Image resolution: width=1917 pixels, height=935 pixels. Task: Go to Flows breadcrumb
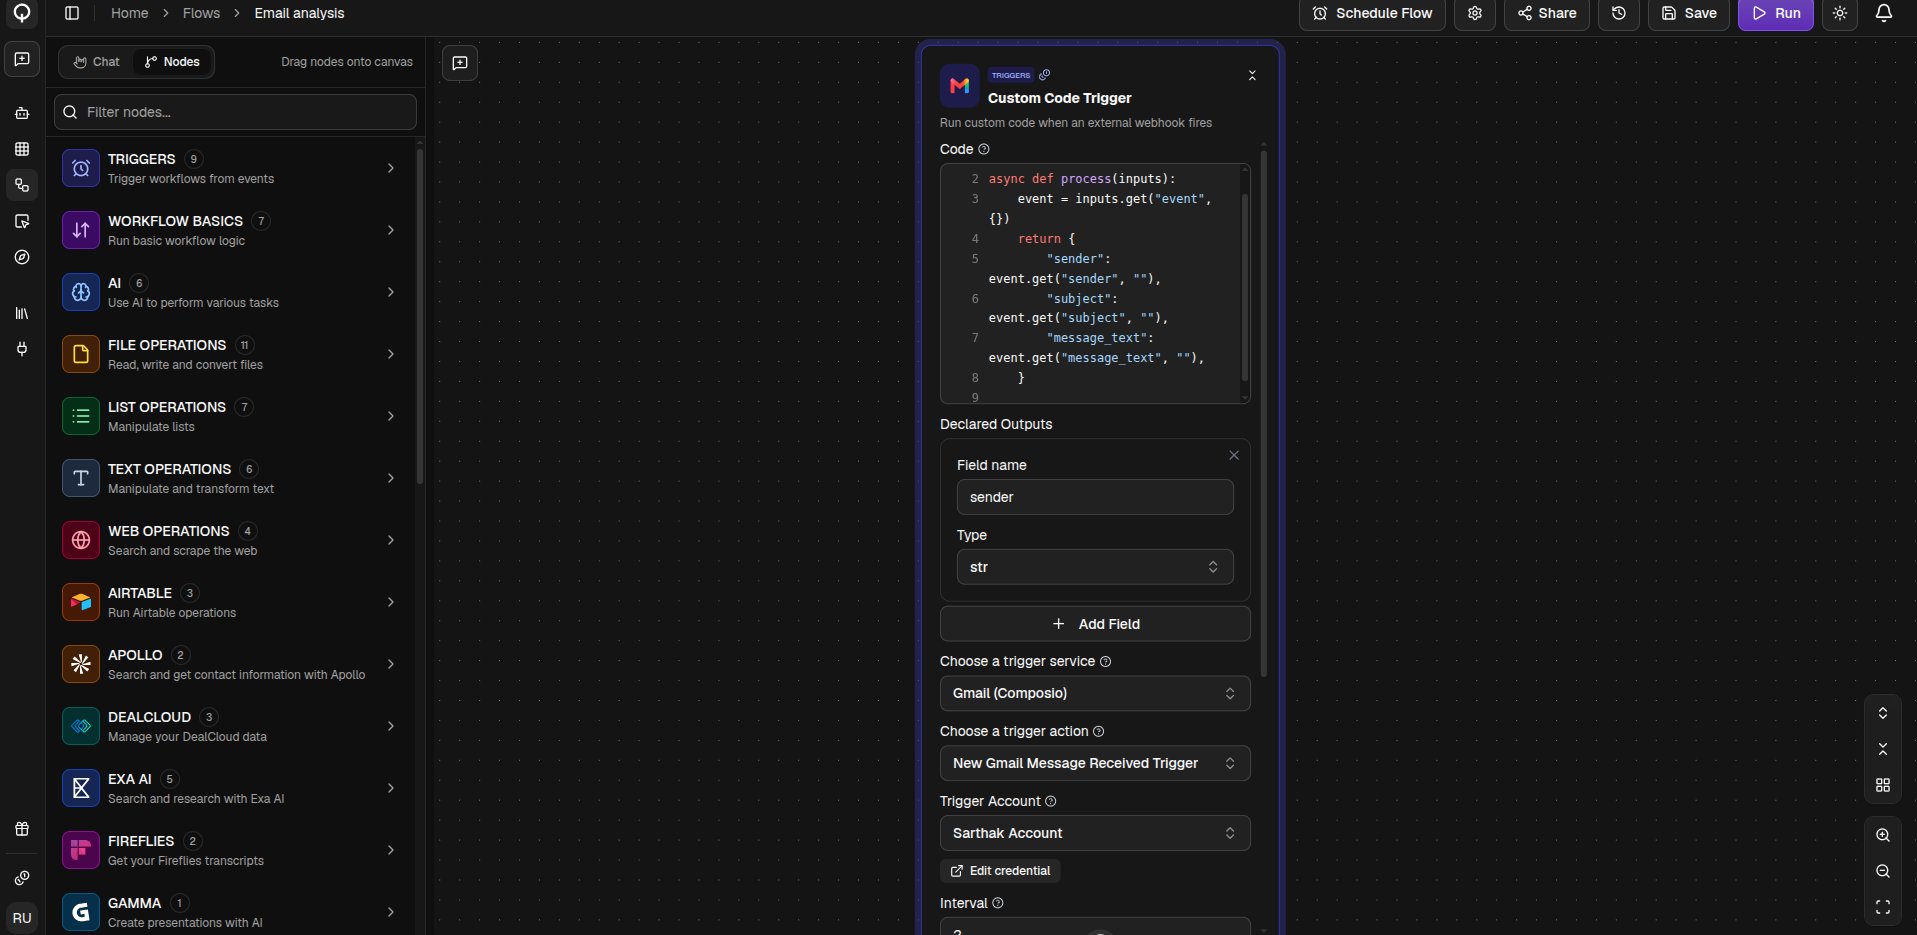coord(201,13)
